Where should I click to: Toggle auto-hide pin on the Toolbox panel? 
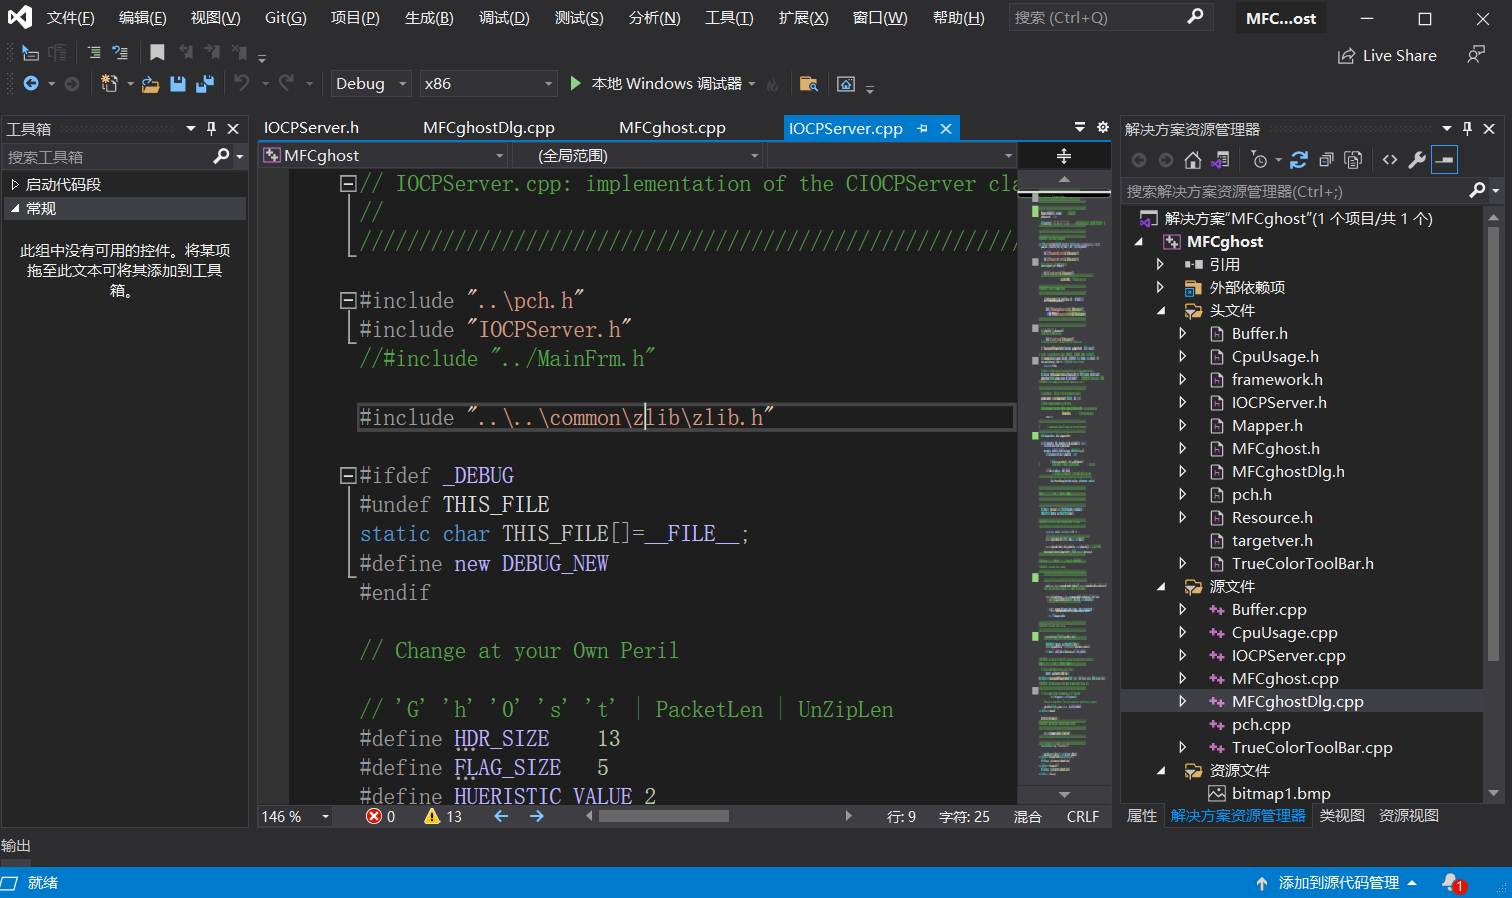point(211,128)
